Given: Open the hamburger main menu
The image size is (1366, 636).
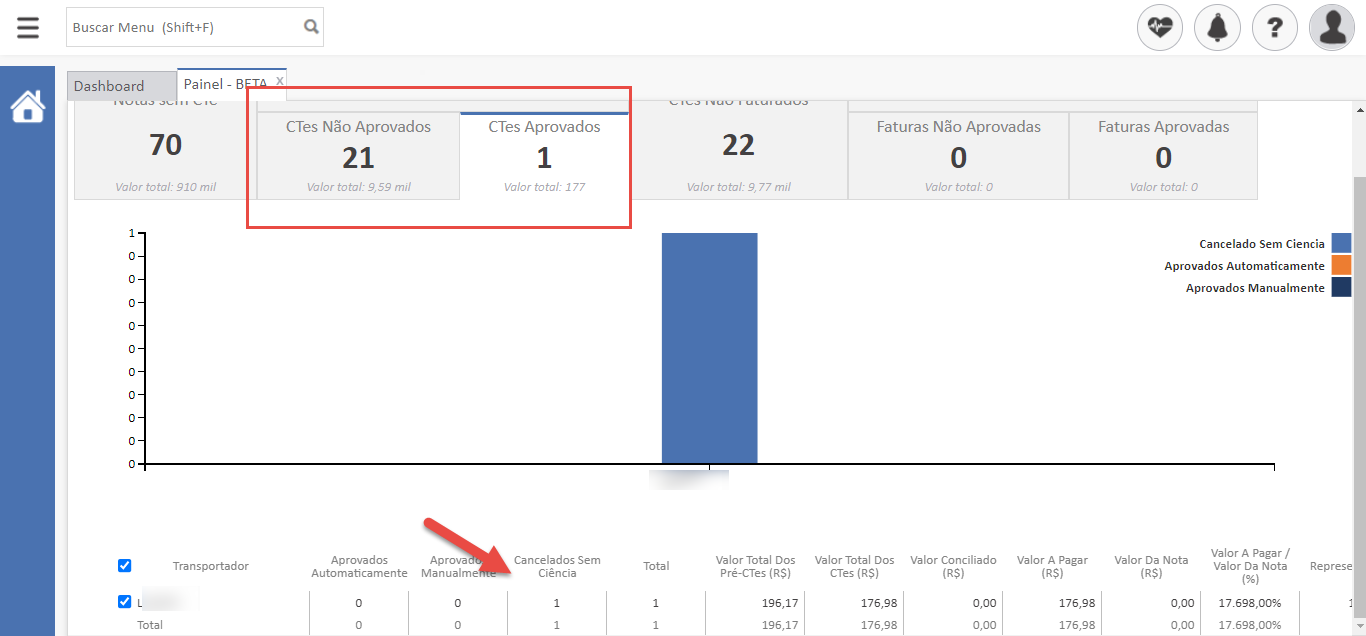Looking at the screenshot, I should [28, 27].
